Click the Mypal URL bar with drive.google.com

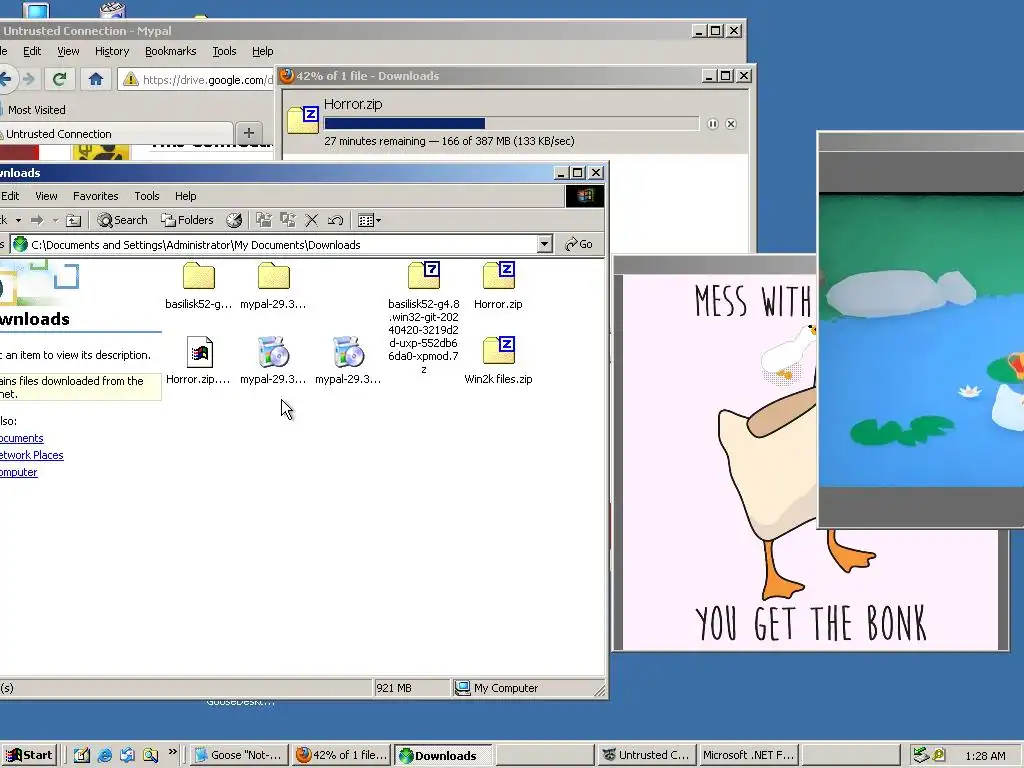196,80
